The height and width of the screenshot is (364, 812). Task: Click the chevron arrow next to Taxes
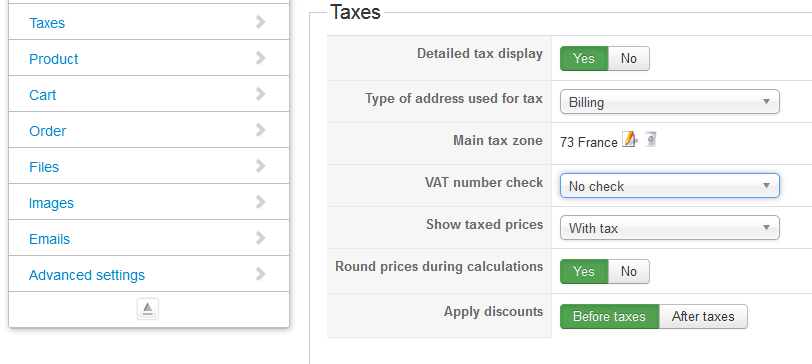pos(260,22)
